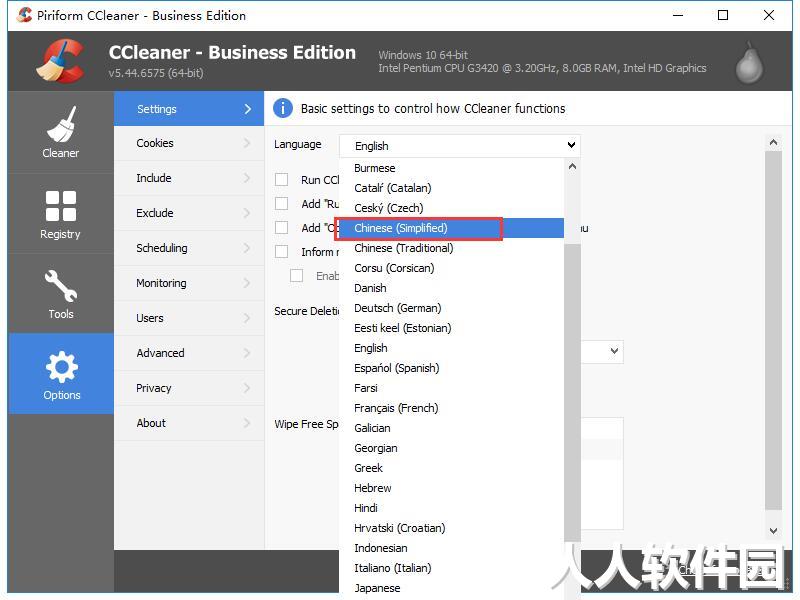Choose Italiano (Italian) language
The width and height of the screenshot is (800, 600).
[452, 568]
